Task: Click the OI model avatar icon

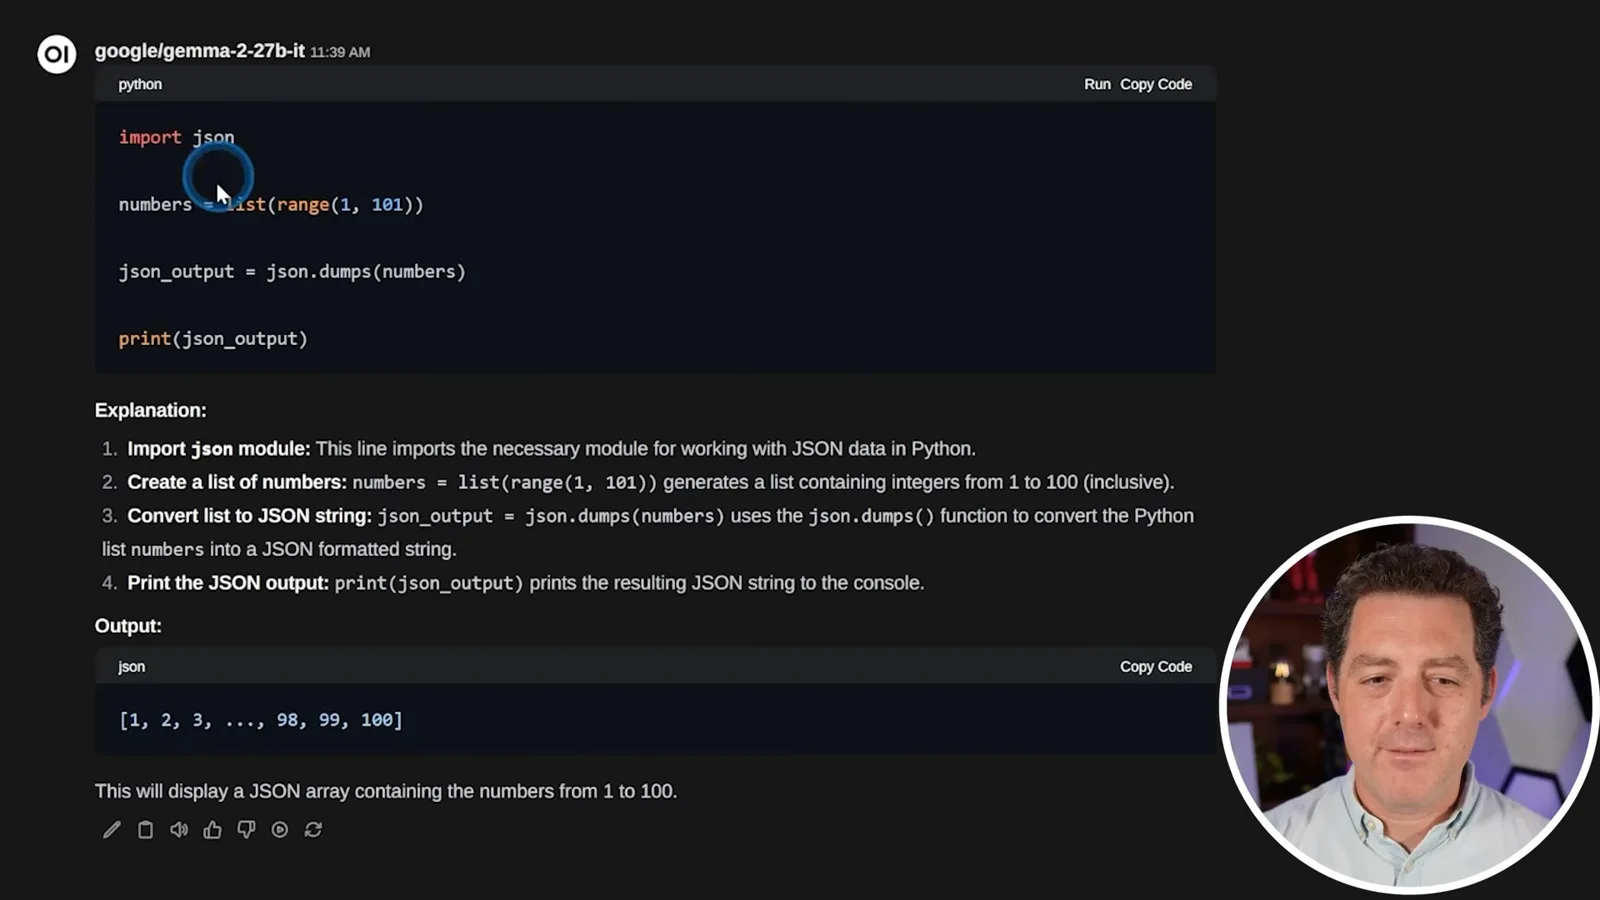Action: pos(57,54)
